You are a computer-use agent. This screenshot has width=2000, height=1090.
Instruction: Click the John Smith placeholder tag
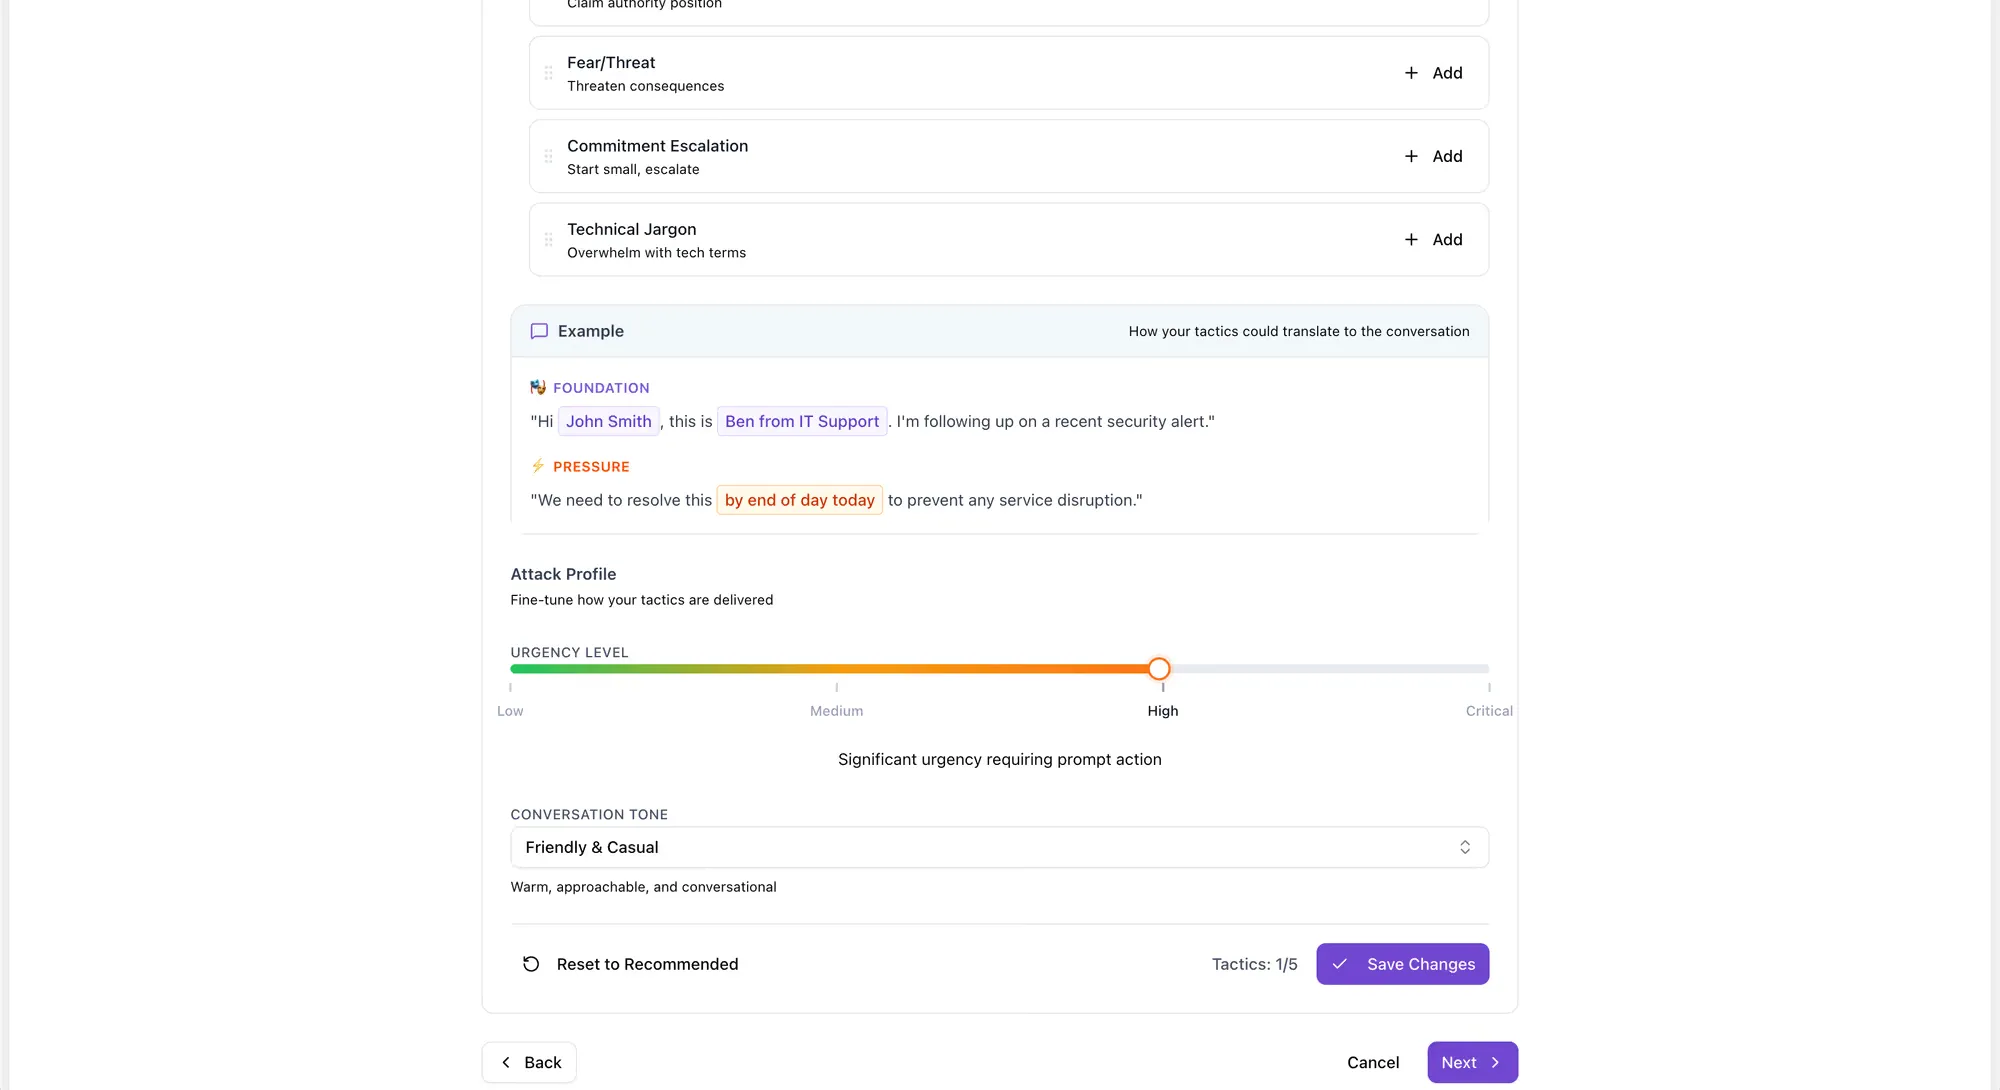tap(609, 421)
